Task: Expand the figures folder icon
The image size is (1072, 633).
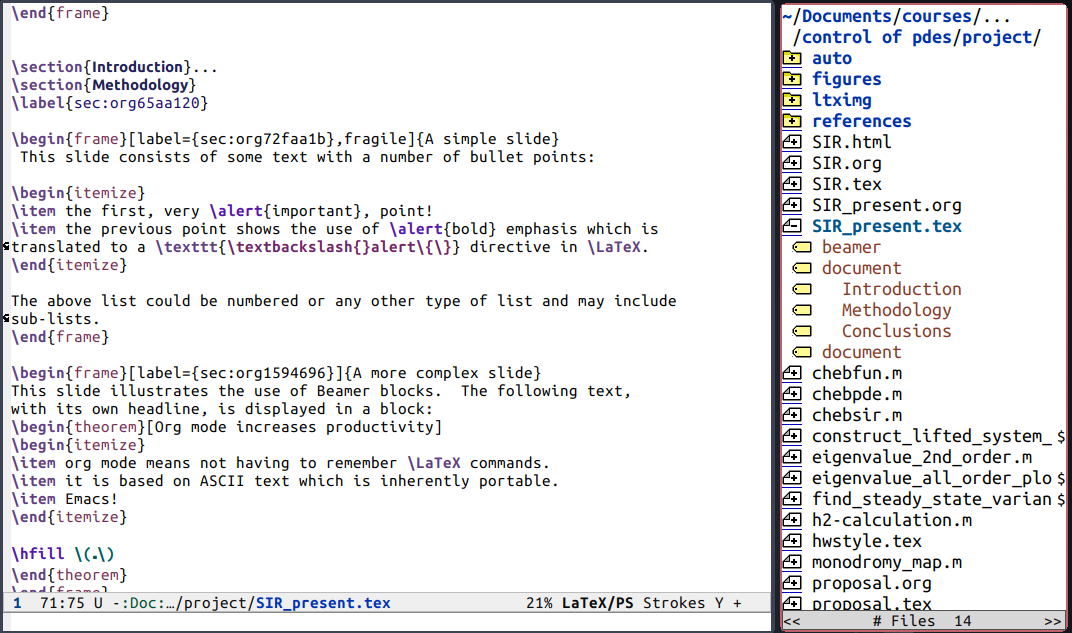Action: (x=792, y=79)
